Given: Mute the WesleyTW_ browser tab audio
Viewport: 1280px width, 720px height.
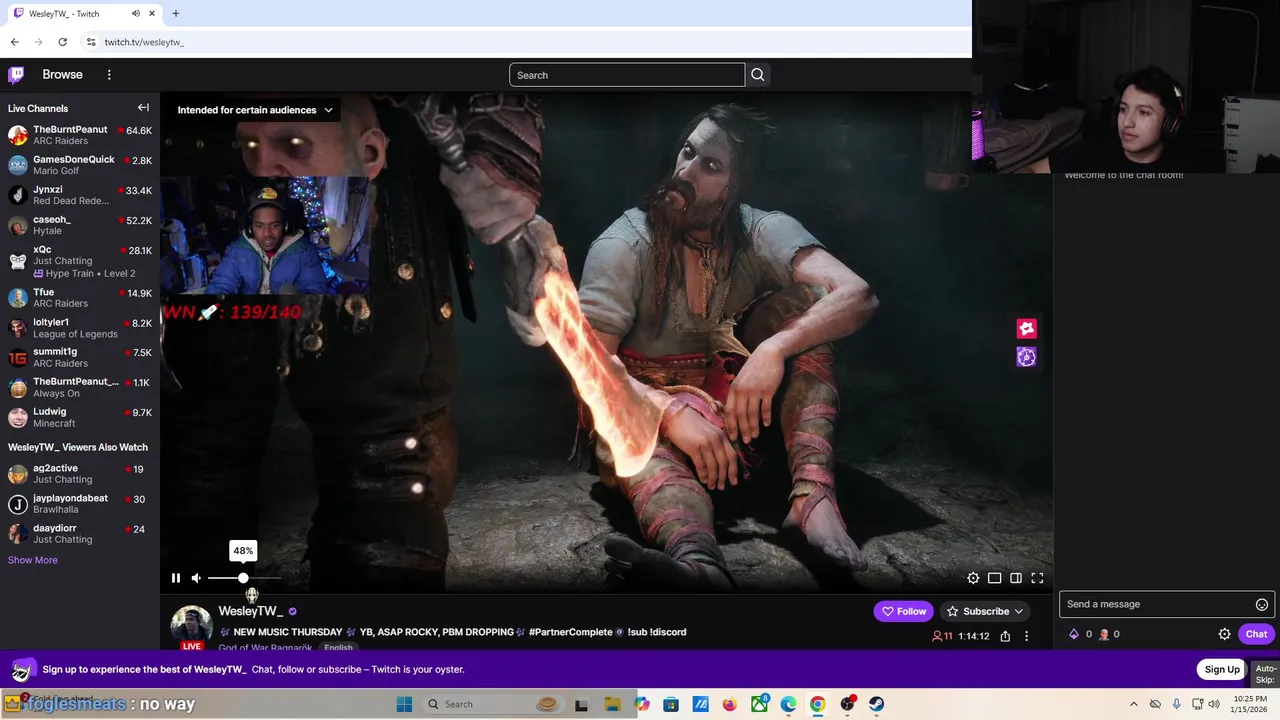Looking at the screenshot, I should 136,14.
